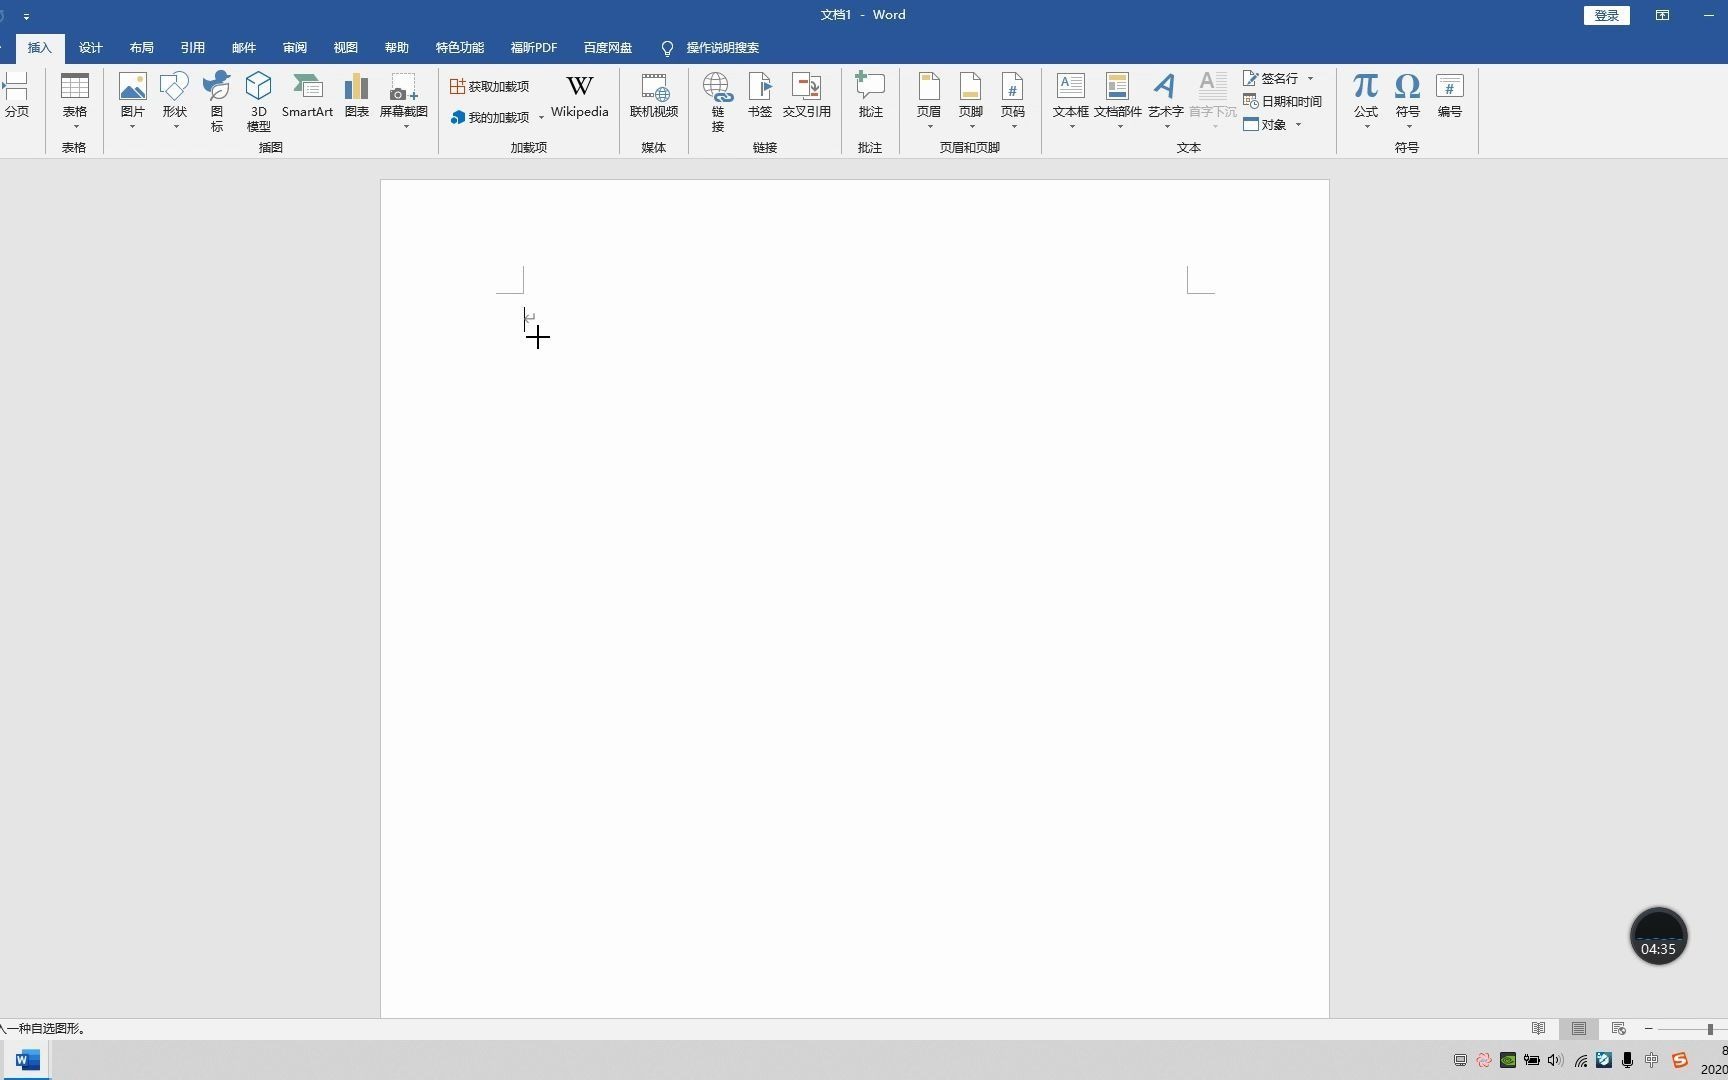Switch to the 引用 tab
This screenshot has height=1080, width=1728.
coord(193,48)
